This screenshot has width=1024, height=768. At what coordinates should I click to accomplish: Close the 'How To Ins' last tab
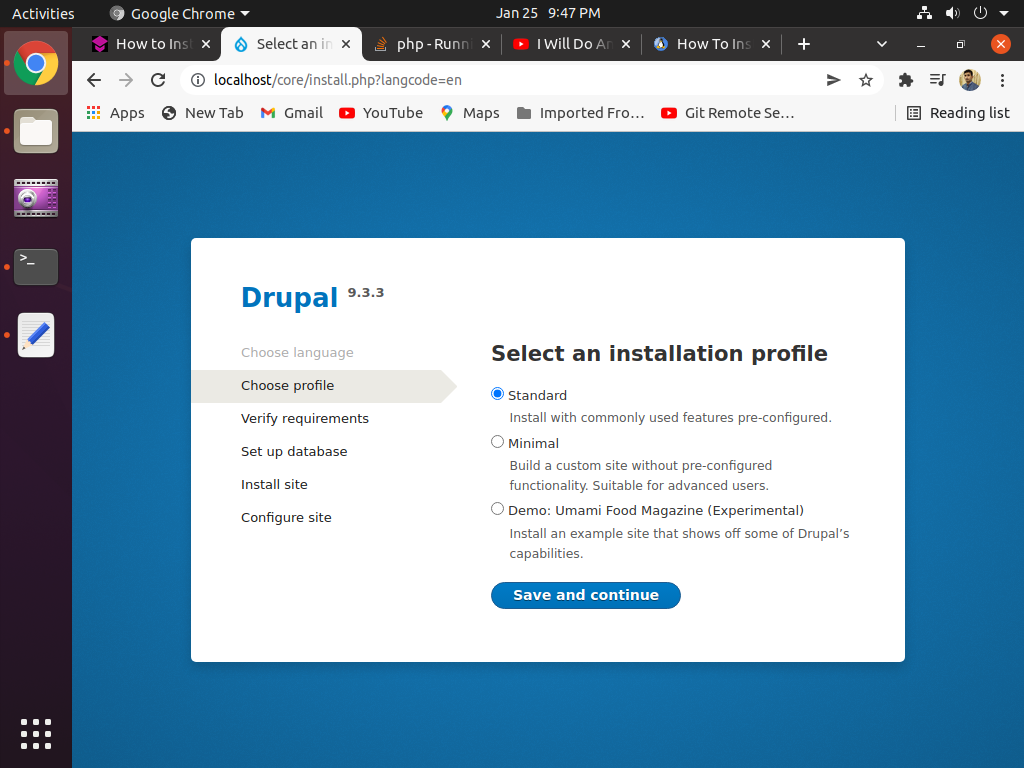coord(766,44)
